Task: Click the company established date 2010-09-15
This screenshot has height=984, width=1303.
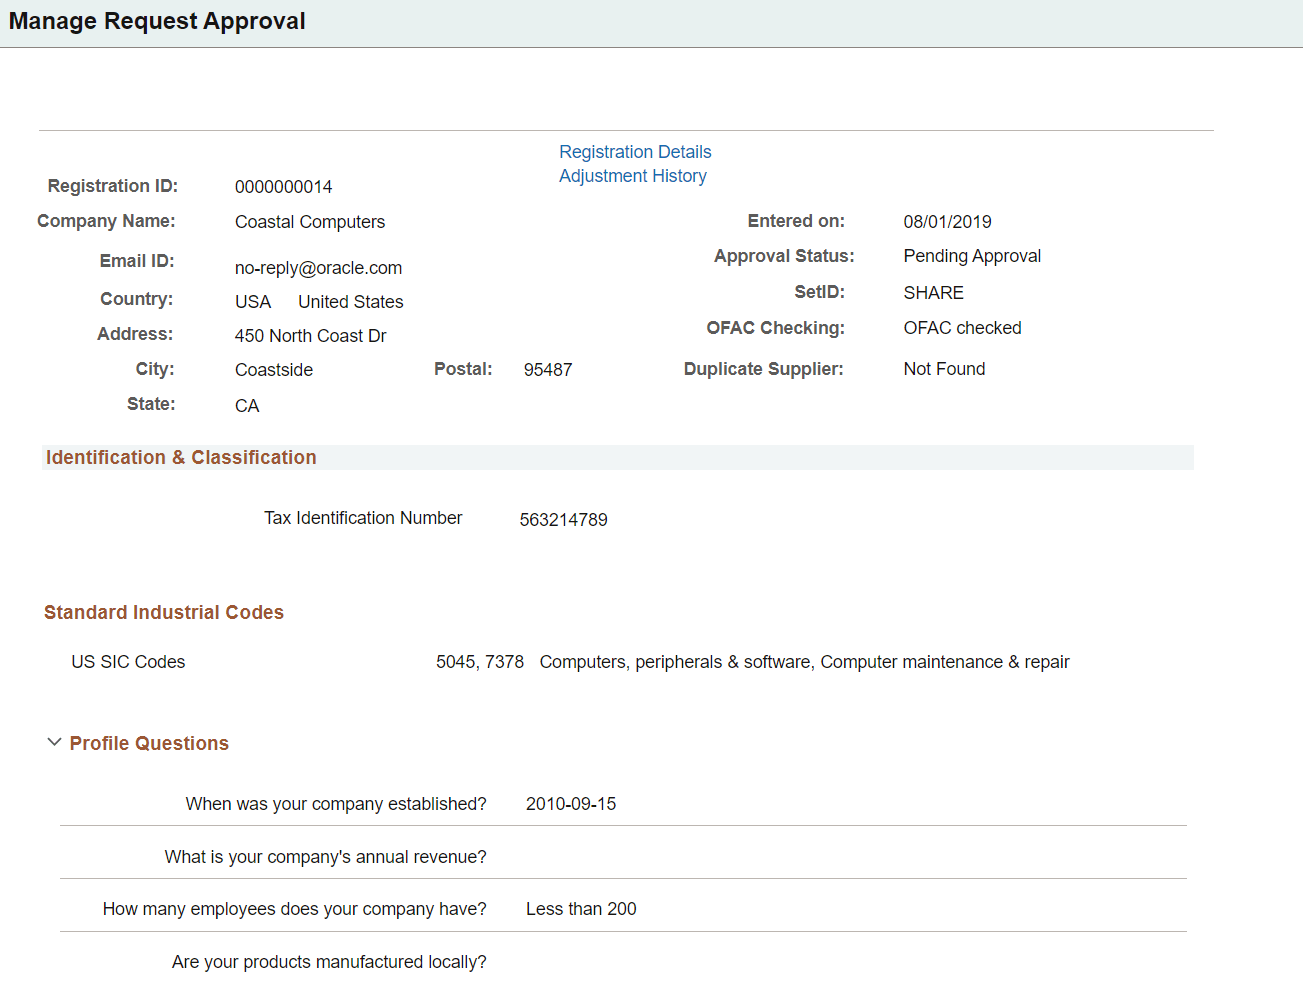Action: (x=570, y=803)
